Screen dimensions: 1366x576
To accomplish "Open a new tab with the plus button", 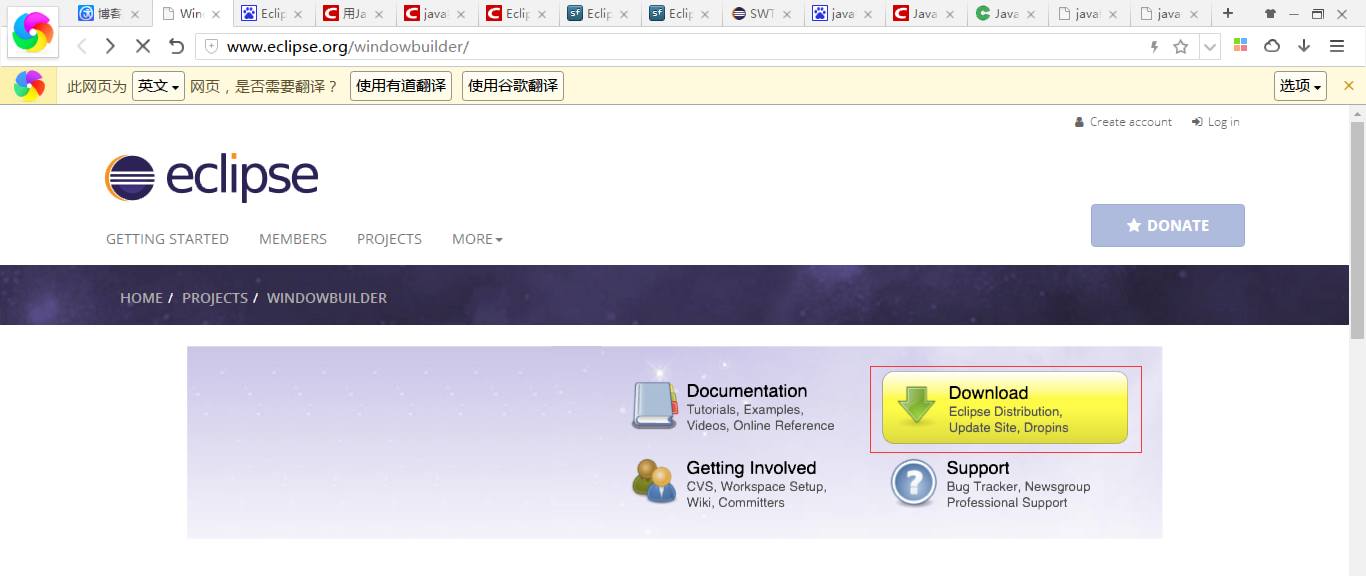I will coord(1228,13).
